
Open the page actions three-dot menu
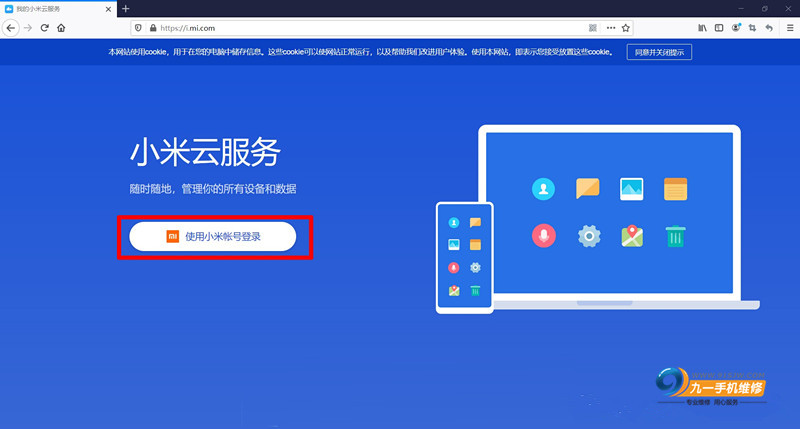pos(611,28)
